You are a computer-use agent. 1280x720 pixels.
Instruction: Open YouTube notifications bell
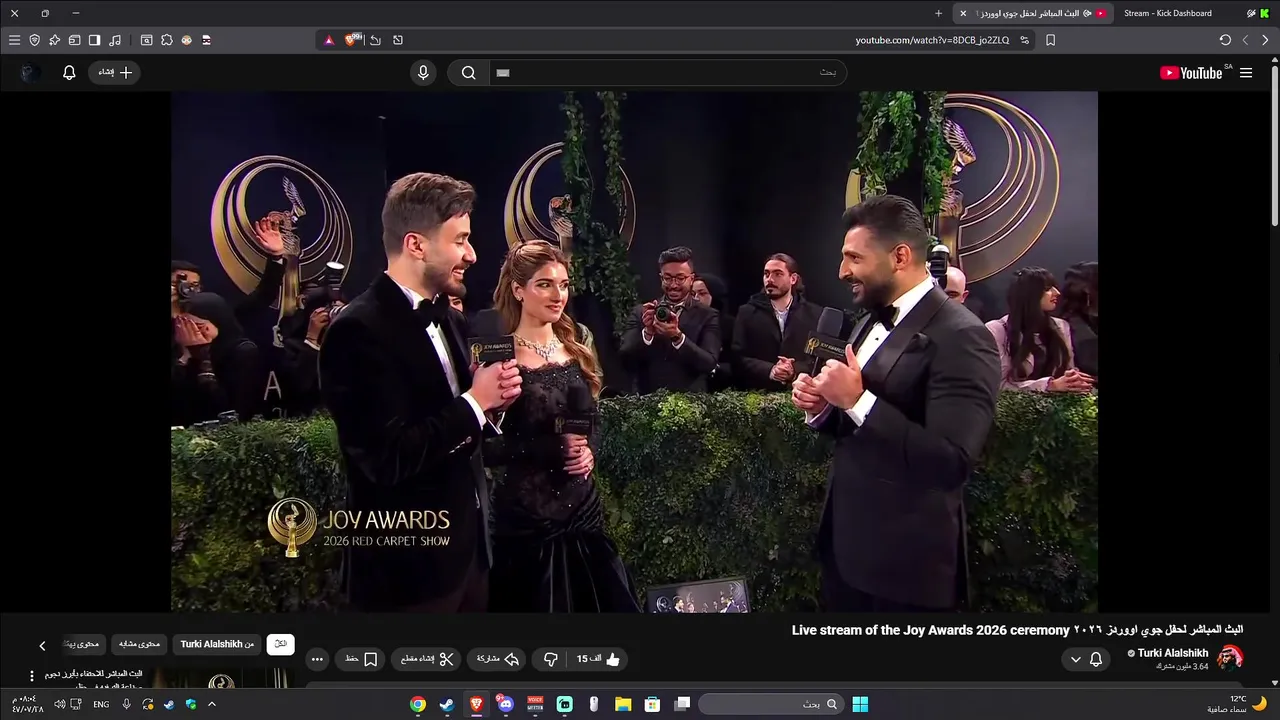point(69,72)
